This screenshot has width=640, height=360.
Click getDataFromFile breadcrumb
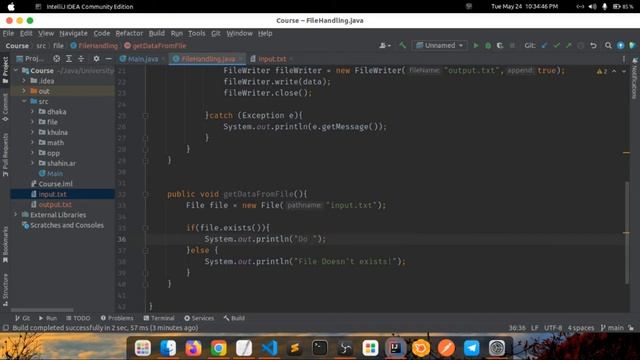(x=156, y=46)
